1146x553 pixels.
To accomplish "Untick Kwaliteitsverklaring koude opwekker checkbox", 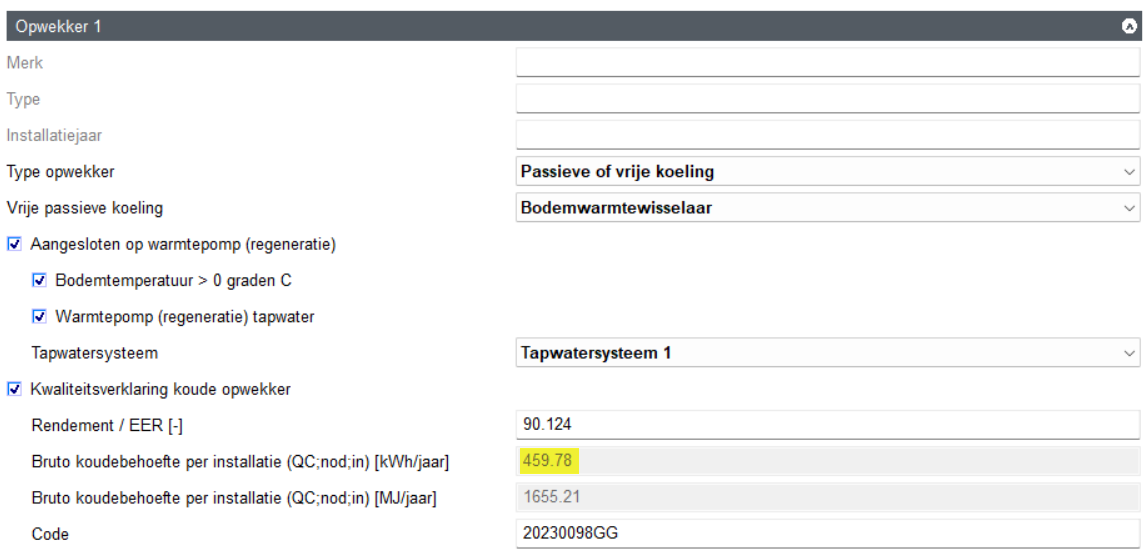I will tap(13, 389).
